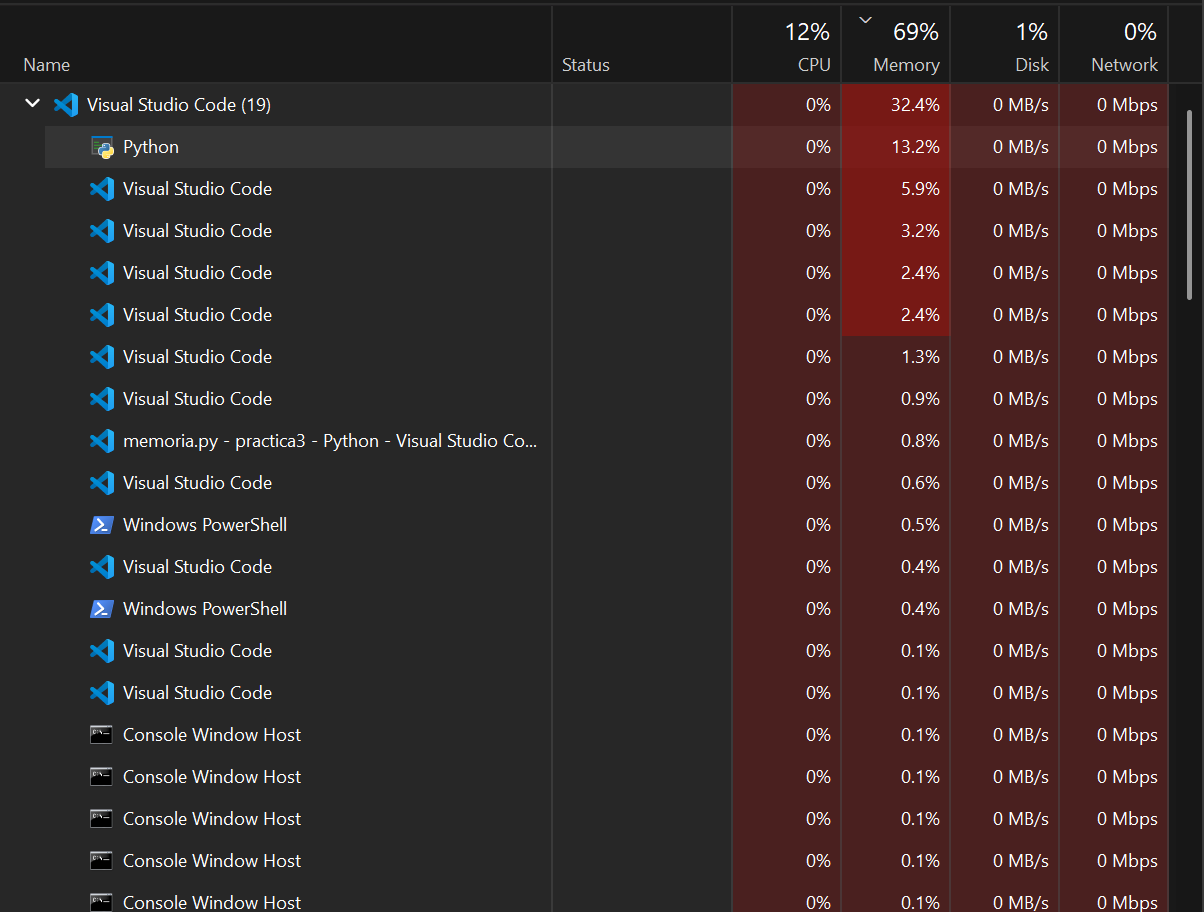Sort processes by the Network column
Viewport: 1204px width, 912px height.
point(1124,48)
